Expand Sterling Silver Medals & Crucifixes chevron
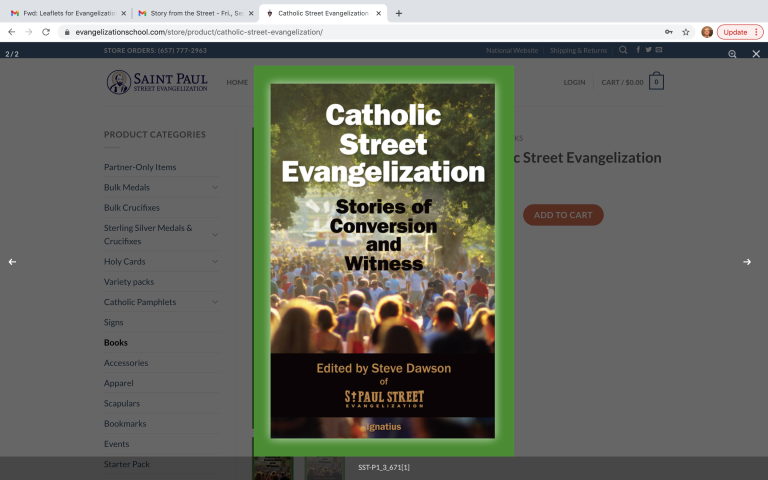 point(215,235)
